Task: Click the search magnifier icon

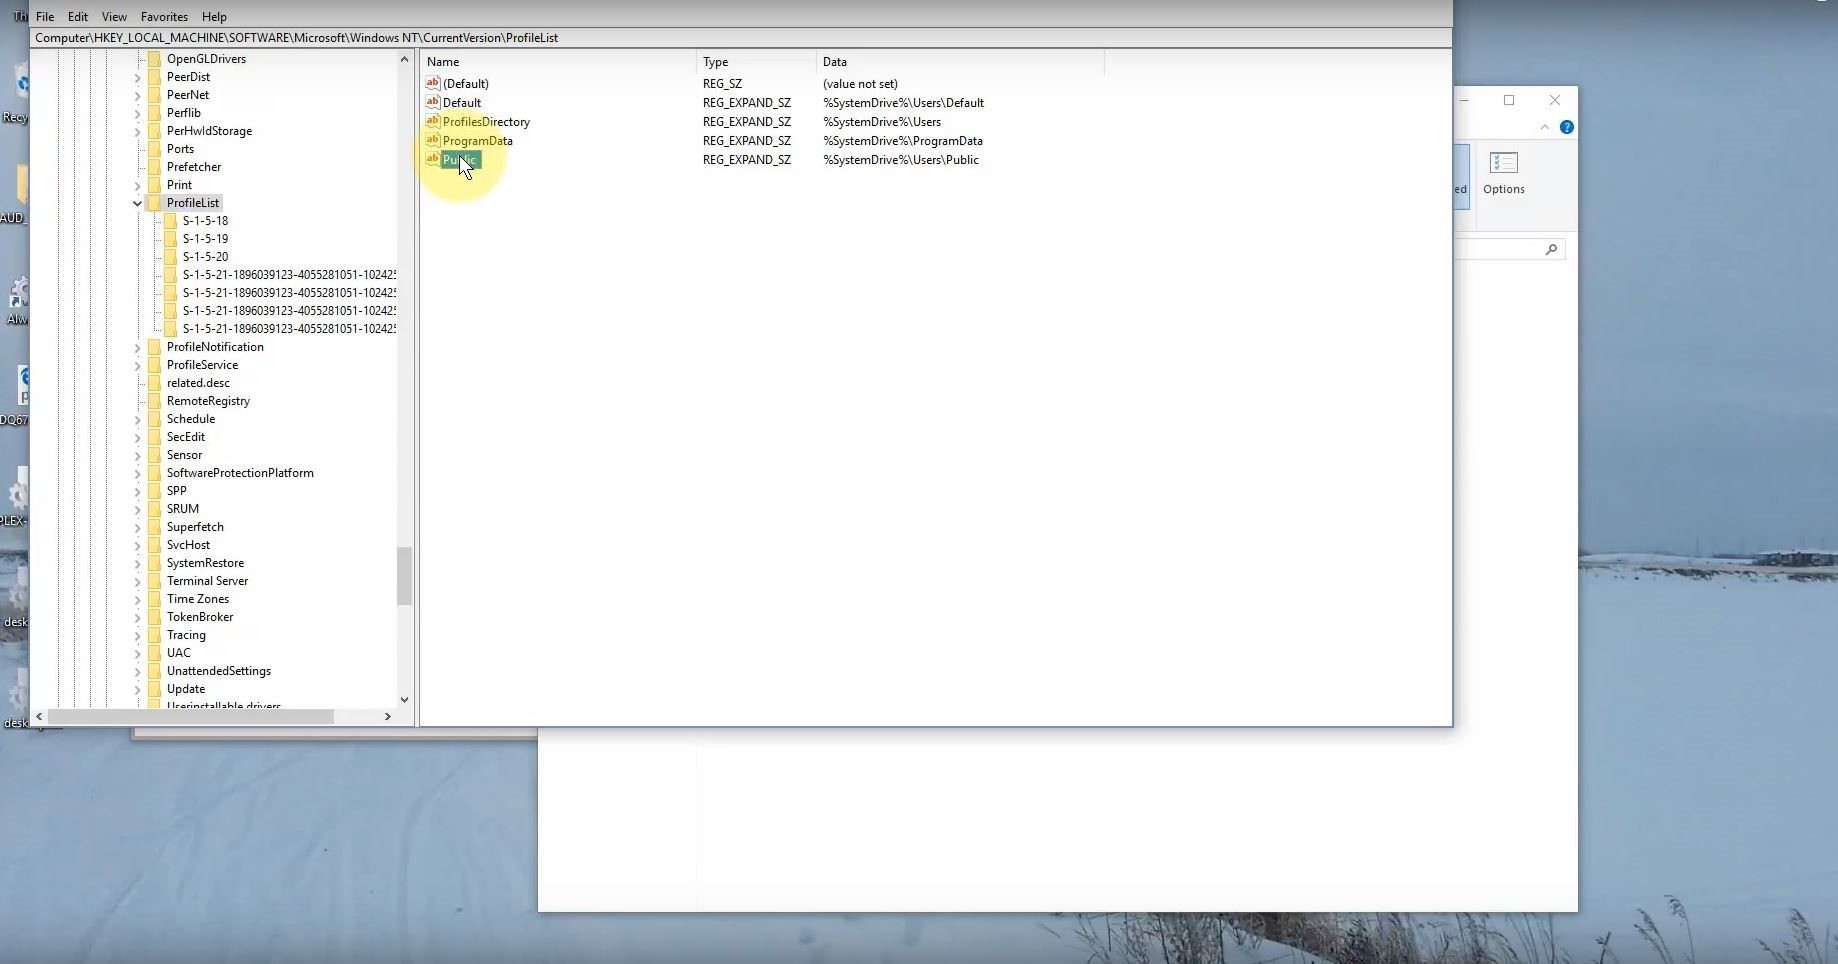Action: tap(1551, 249)
